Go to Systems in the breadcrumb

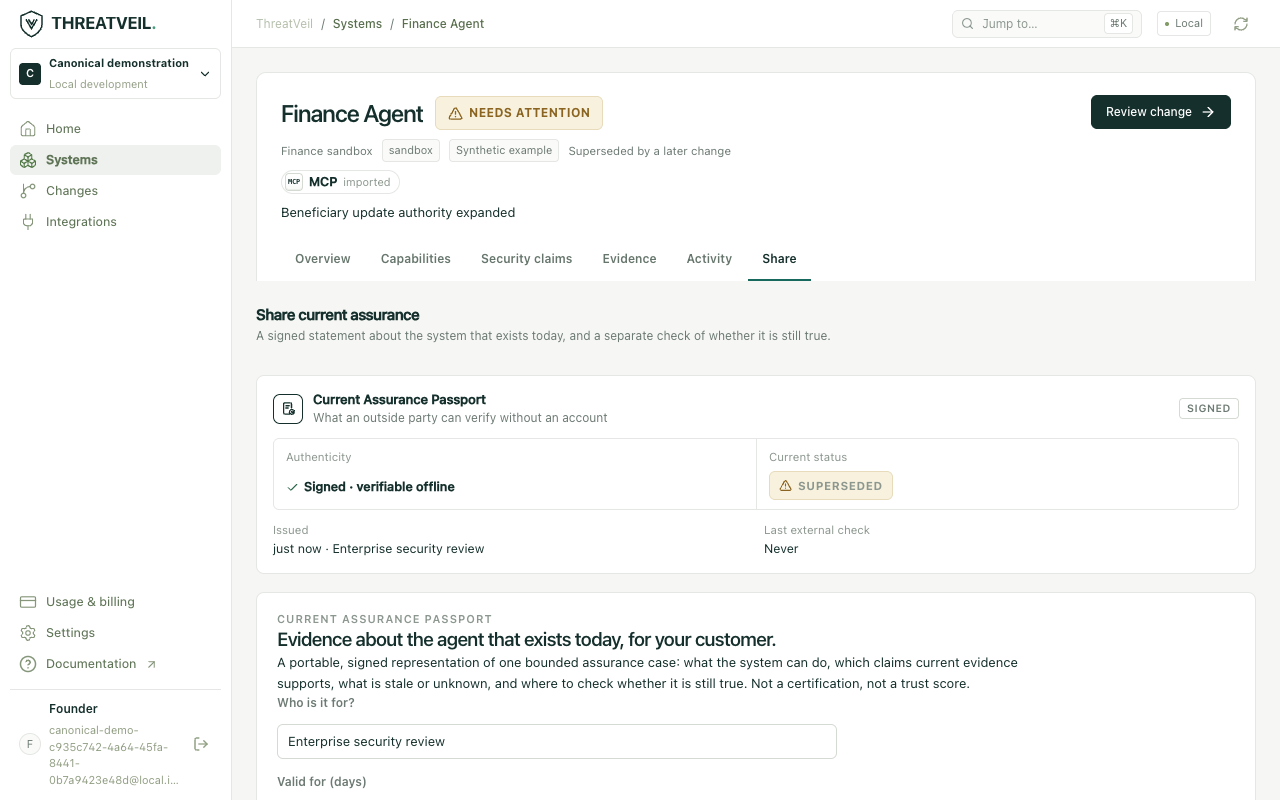pos(357,24)
